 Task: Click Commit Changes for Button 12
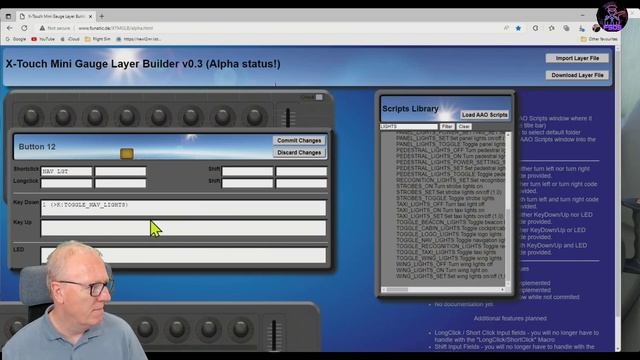coord(299,140)
